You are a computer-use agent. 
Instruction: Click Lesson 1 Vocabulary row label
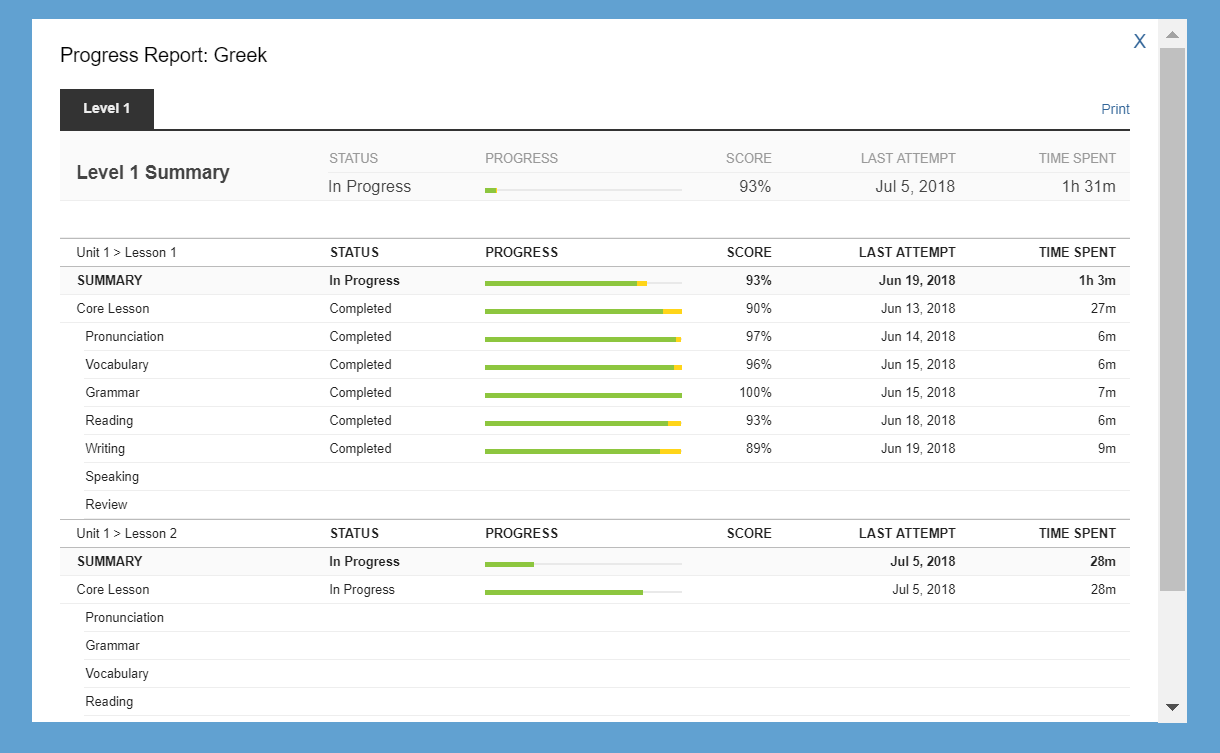(117, 365)
